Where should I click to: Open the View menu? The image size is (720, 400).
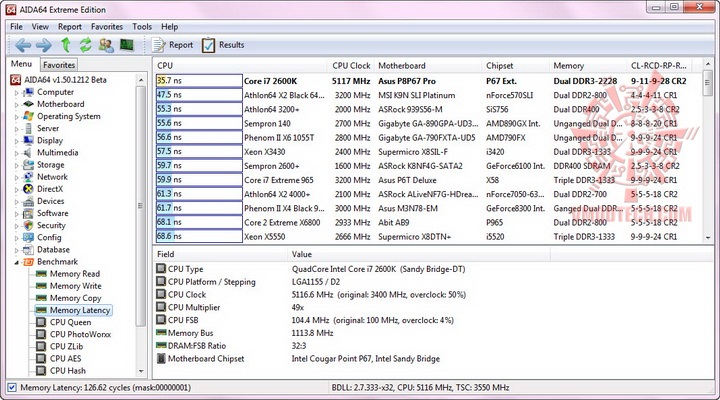pos(40,27)
